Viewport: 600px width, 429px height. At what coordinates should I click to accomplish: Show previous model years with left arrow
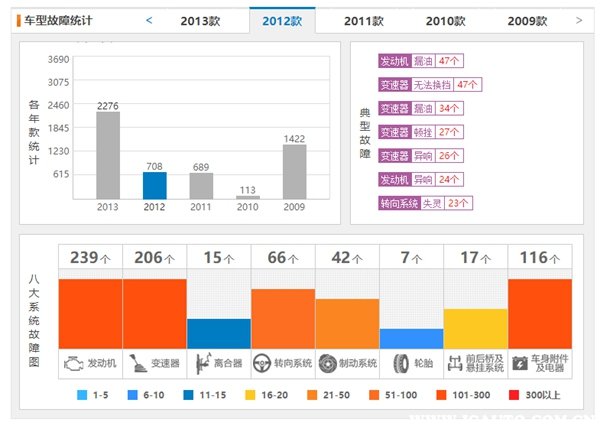tap(149, 20)
